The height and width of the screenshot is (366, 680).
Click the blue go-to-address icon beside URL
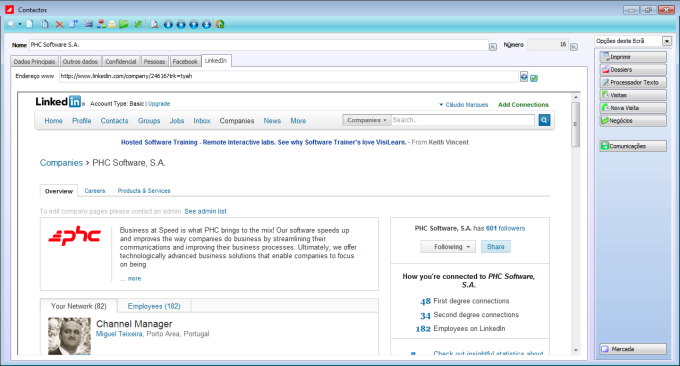(524, 77)
